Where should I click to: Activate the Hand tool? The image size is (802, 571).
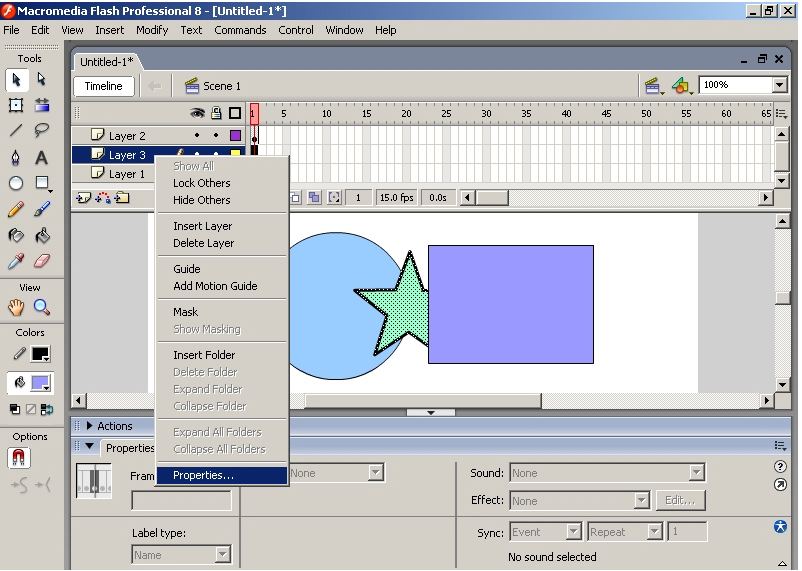[16, 308]
